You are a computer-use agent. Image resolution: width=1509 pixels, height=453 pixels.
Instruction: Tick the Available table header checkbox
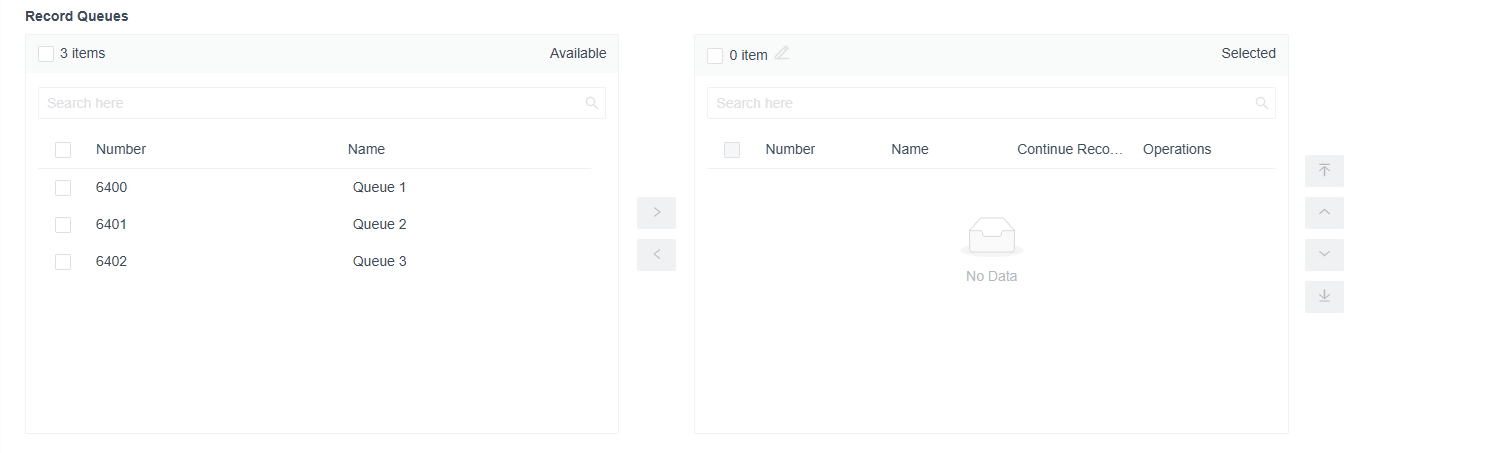(63, 150)
